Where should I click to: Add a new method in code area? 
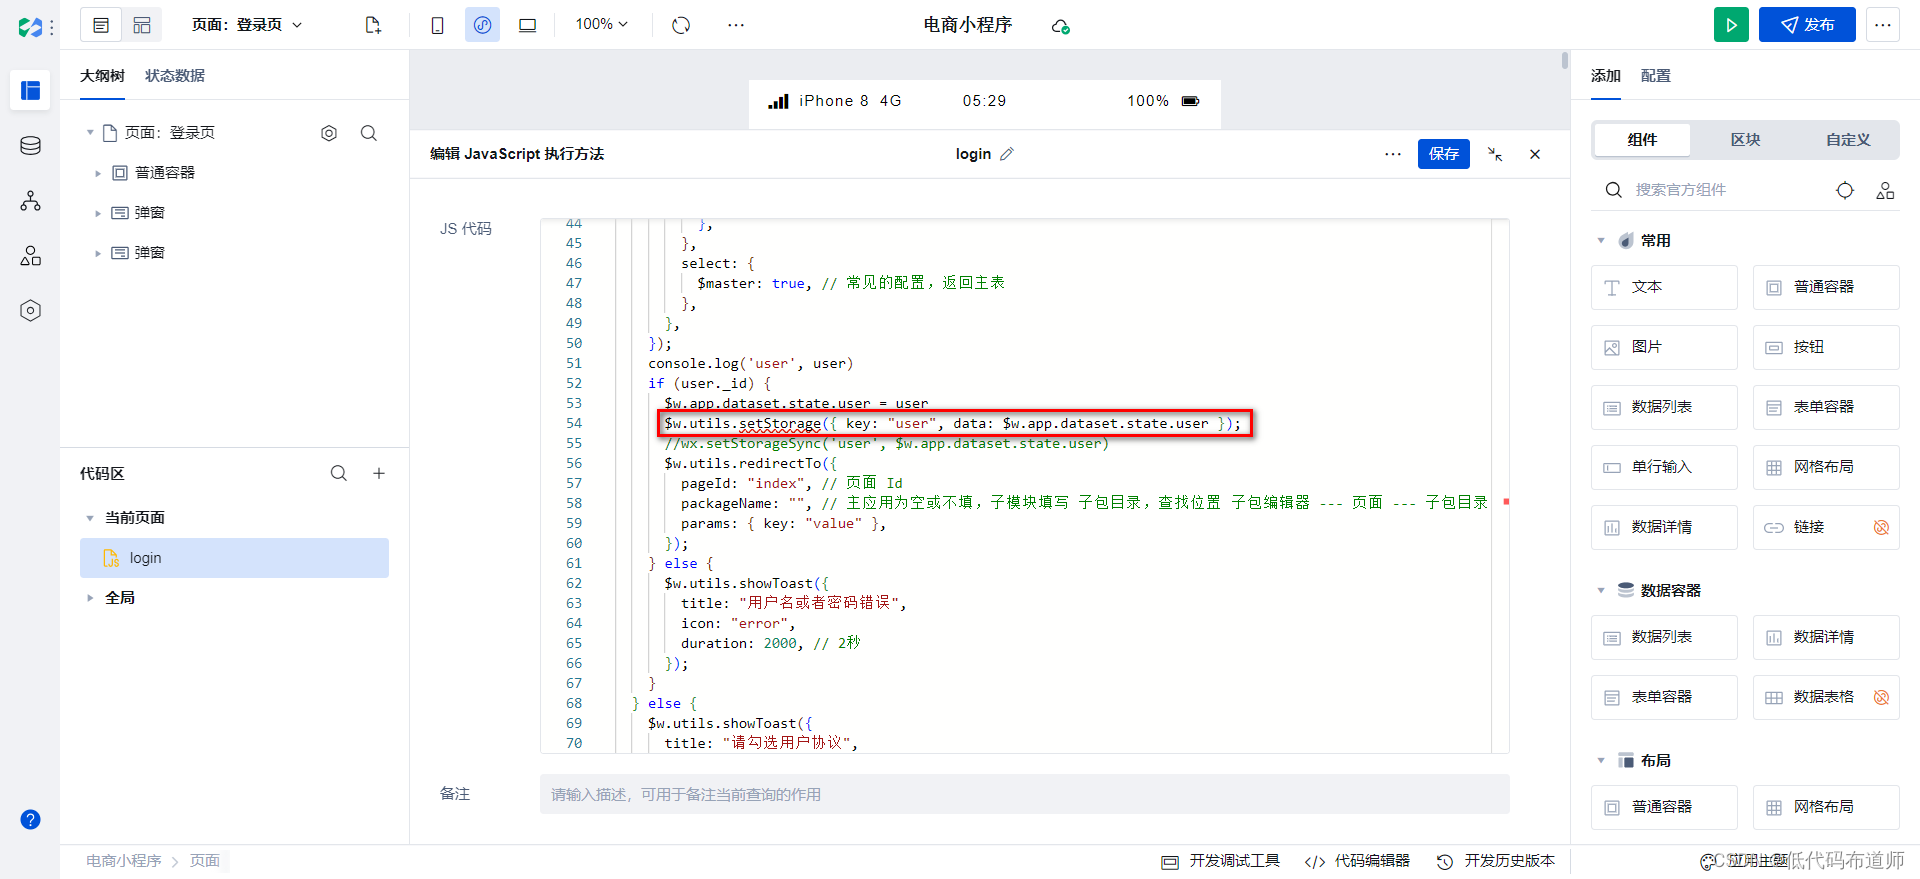pos(379,473)
